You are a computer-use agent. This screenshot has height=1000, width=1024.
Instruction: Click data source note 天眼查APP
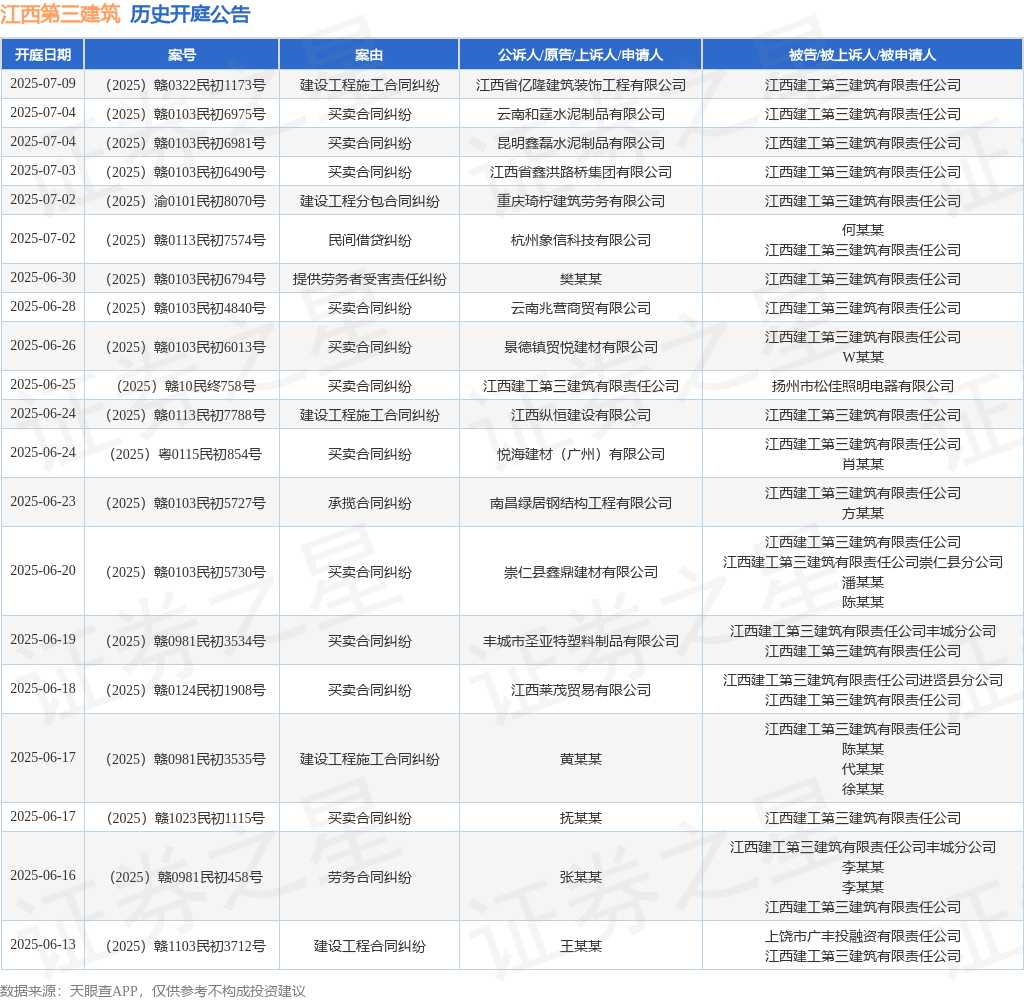(103, 991)
